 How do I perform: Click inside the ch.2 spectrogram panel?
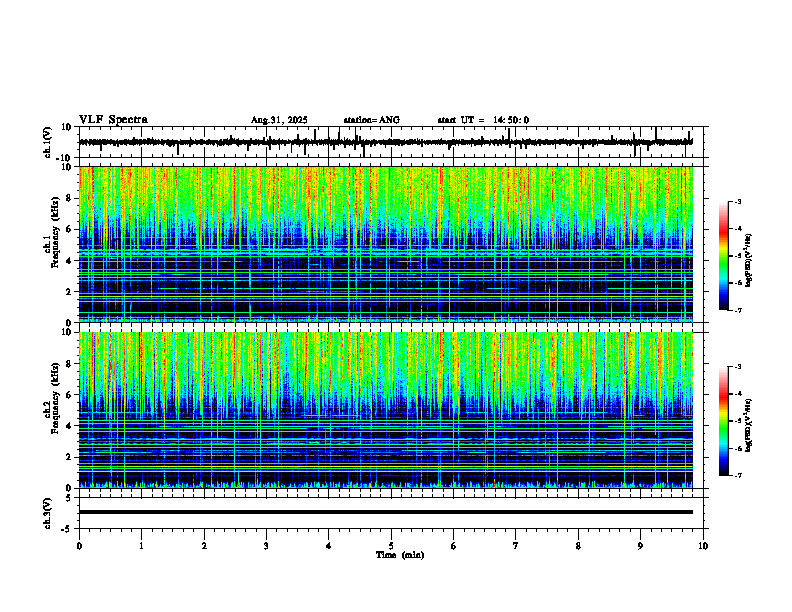pyautogui.click(x=386, y=410)
